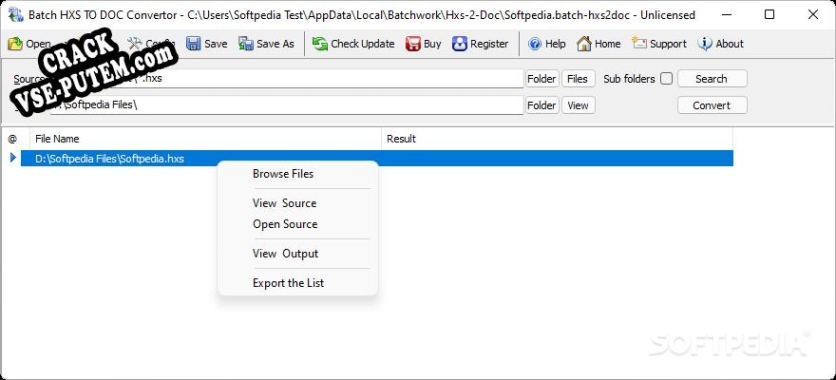Click the app icon in title bar
The image size is (836, 380).
[x=16, y=15]
